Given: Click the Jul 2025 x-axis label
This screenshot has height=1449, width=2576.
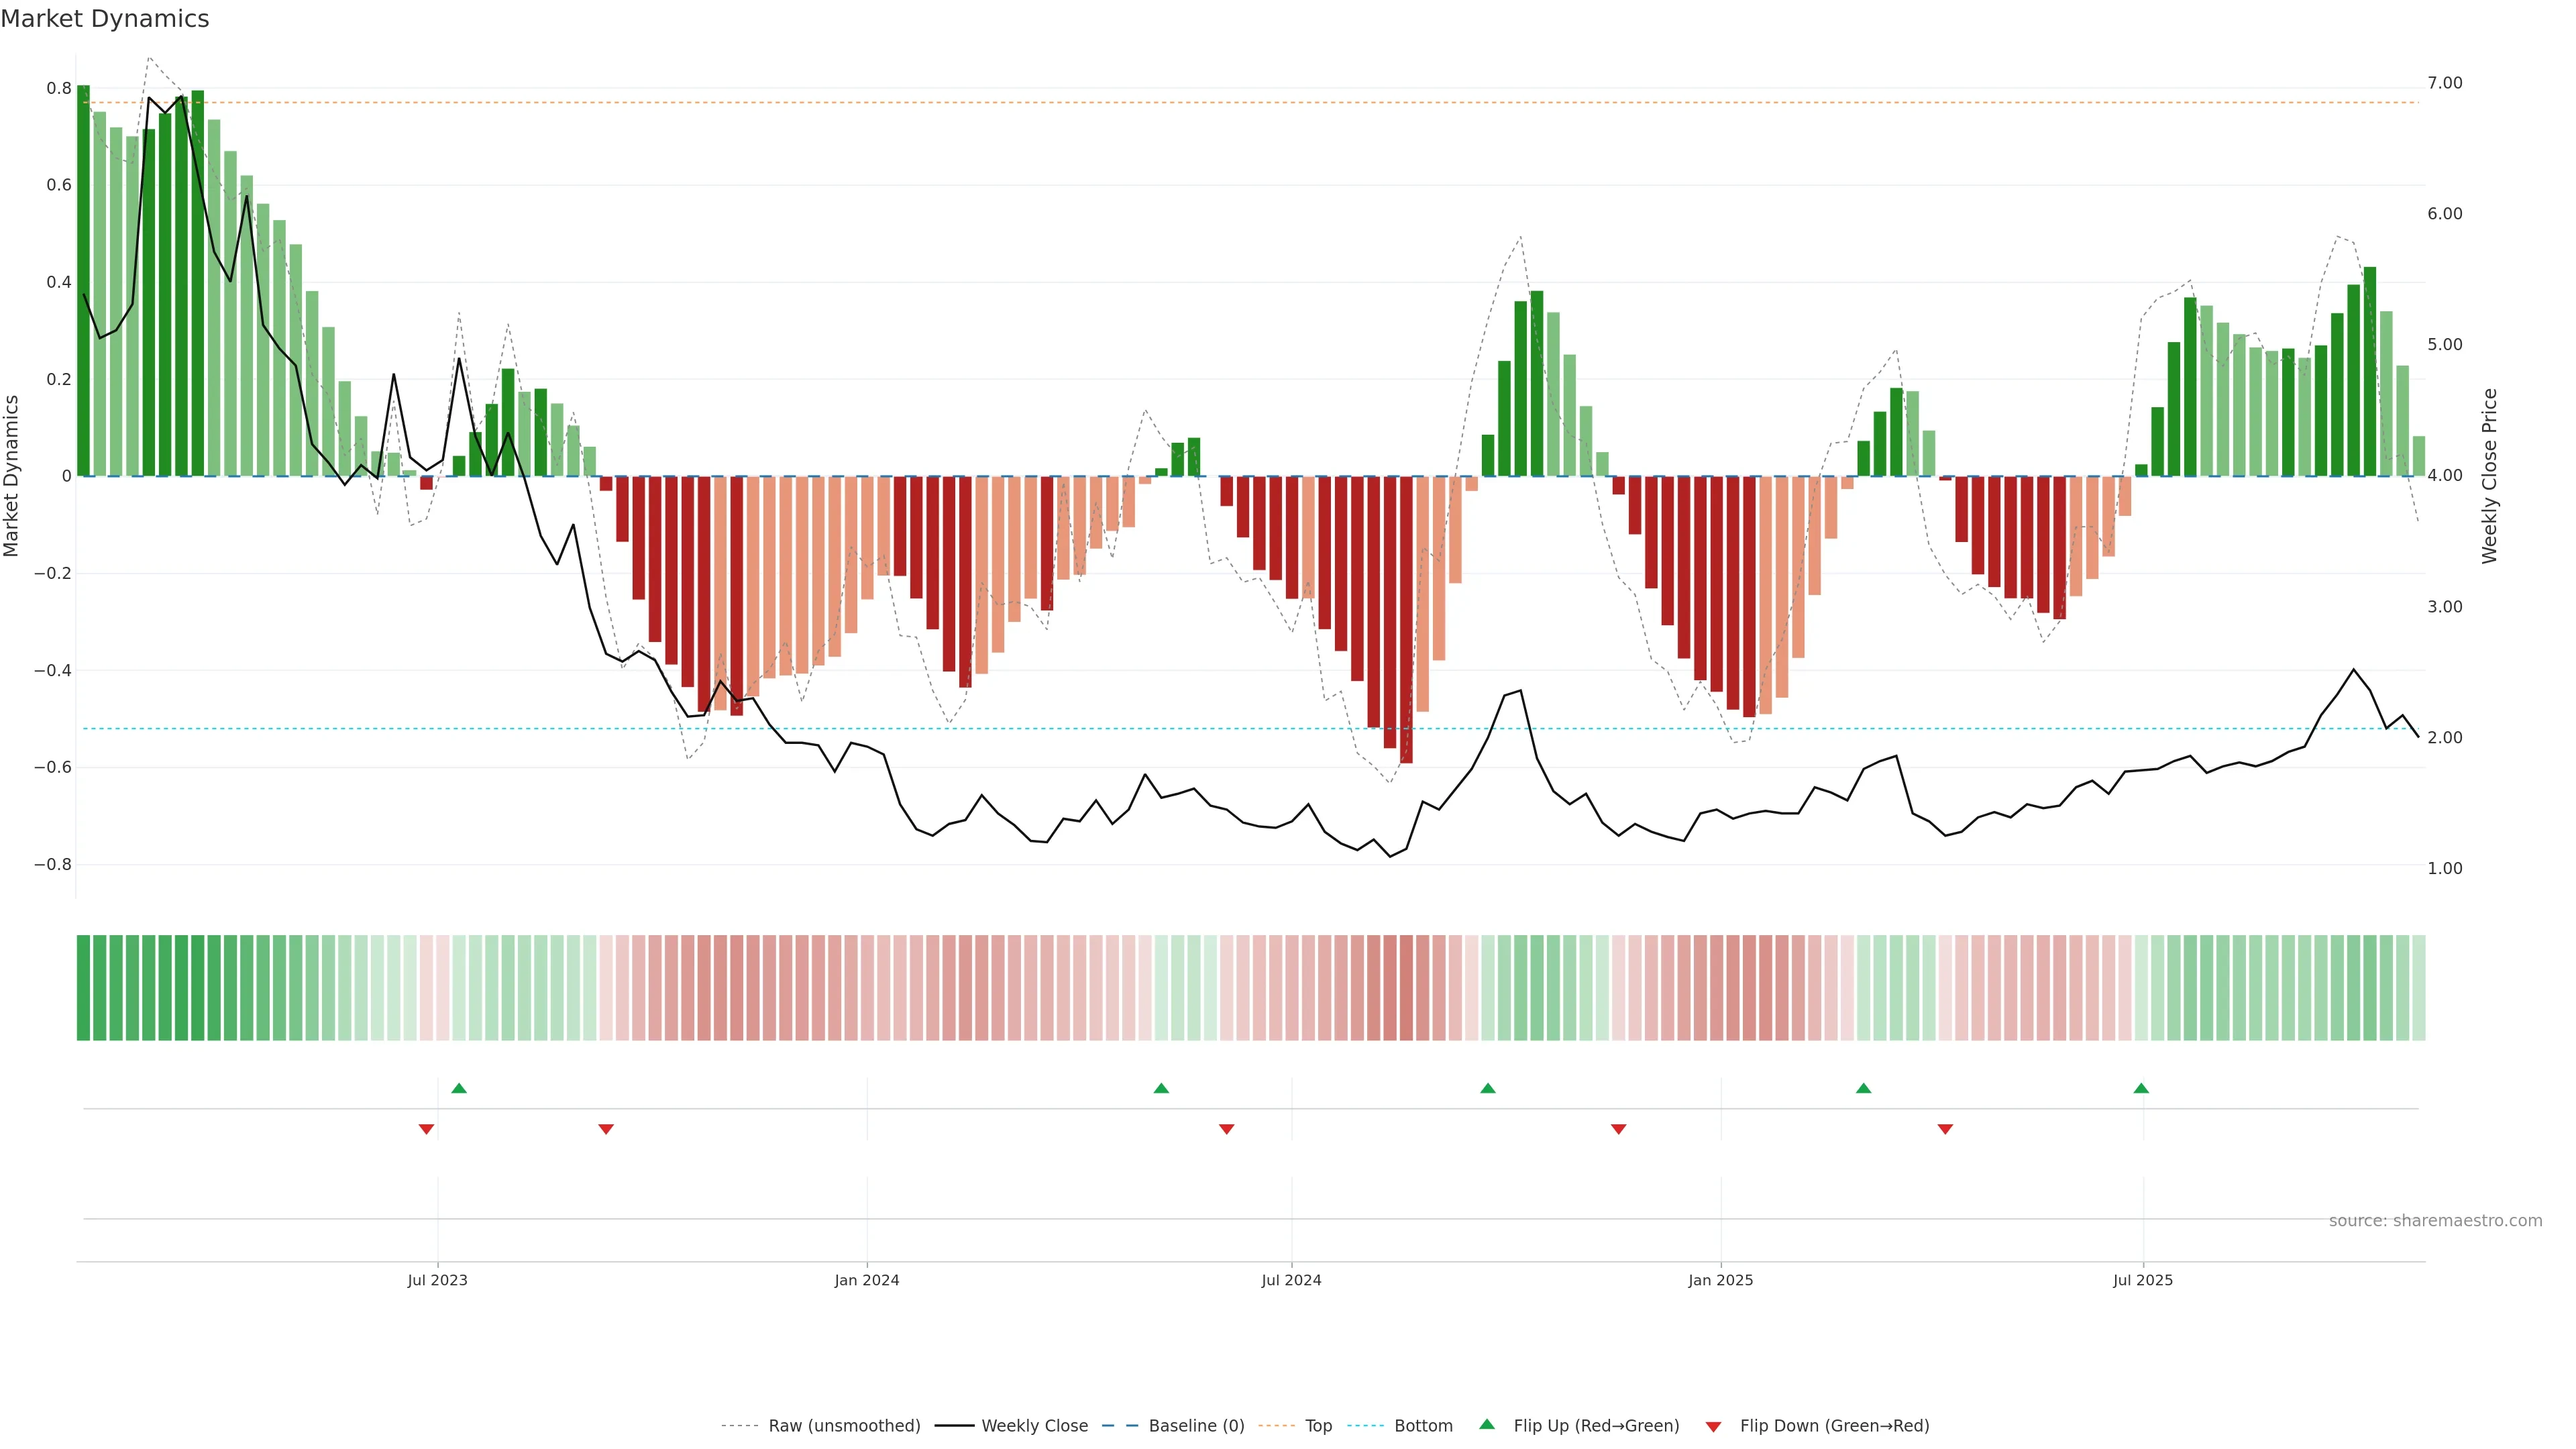Looking at the screenshot, I should pyautogui.click(x=2143, y=1280).
